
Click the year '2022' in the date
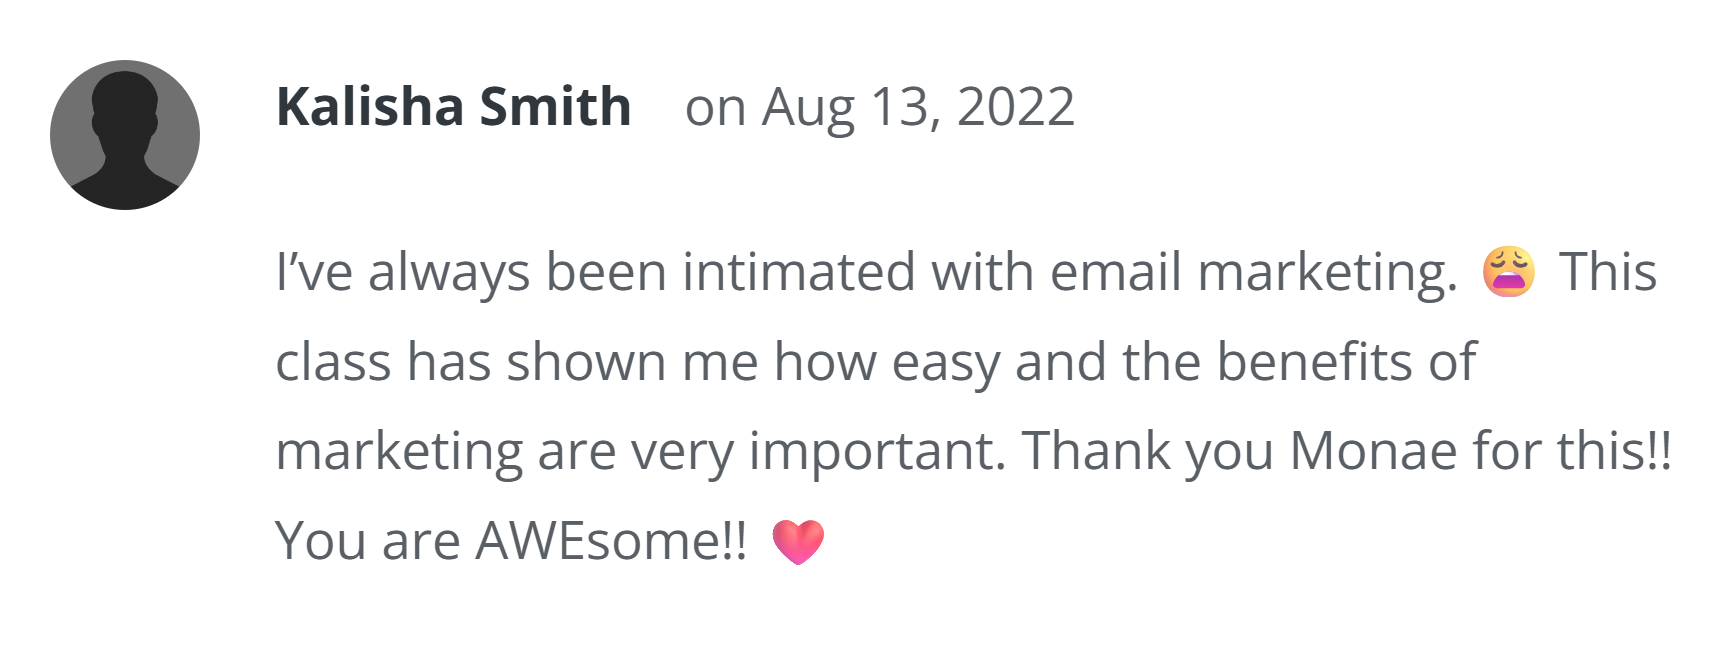1015,106
